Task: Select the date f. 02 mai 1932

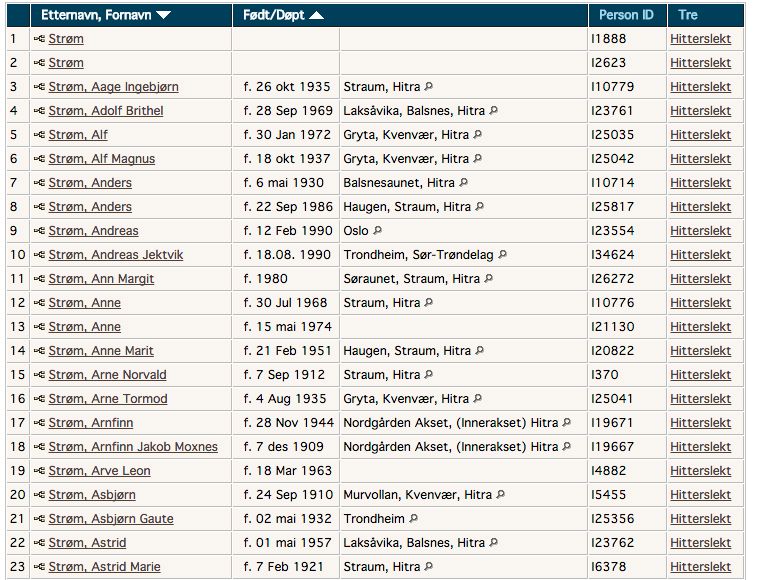Action: click(x=288, y=518)
